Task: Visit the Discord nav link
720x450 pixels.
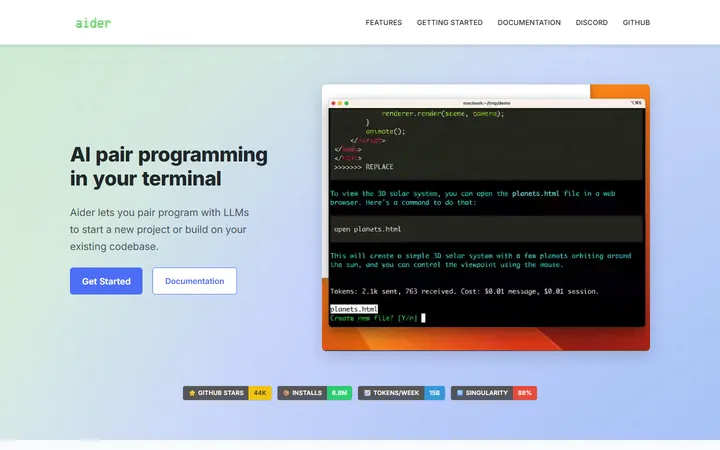Action: tap(591, 22)
